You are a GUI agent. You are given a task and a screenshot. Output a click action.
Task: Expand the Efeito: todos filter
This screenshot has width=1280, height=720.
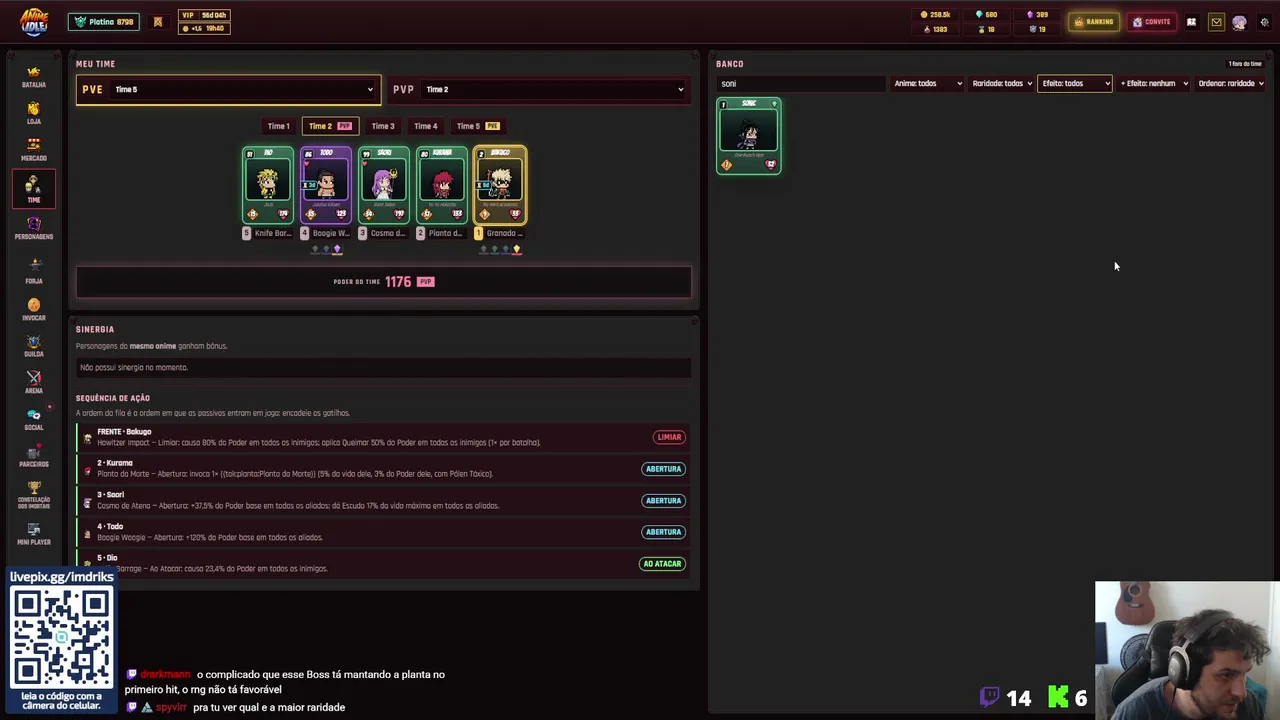(x=1075, y=83)
